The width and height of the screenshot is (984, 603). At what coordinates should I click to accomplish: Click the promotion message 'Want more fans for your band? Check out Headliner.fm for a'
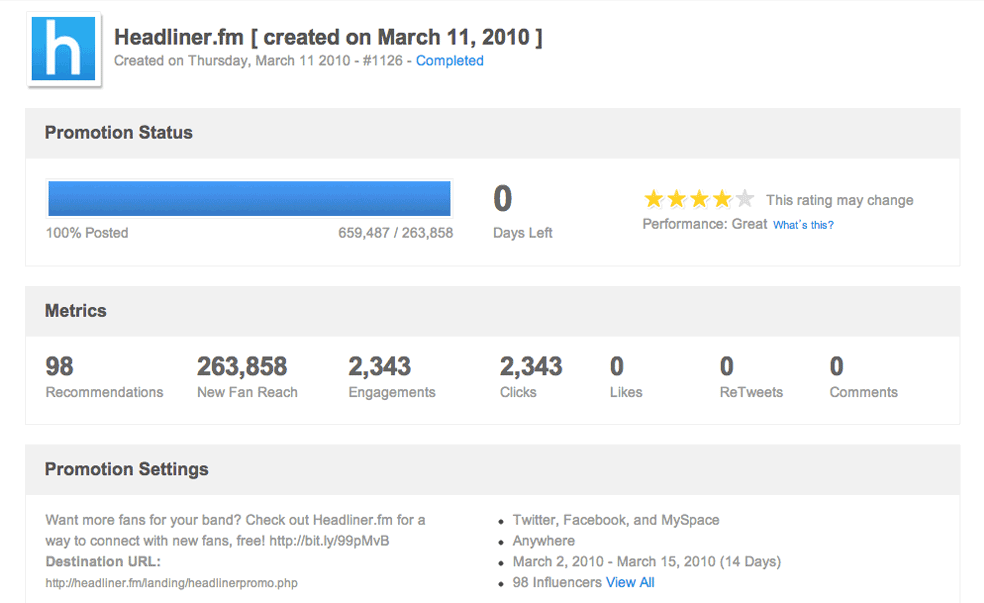coord(235,520)
